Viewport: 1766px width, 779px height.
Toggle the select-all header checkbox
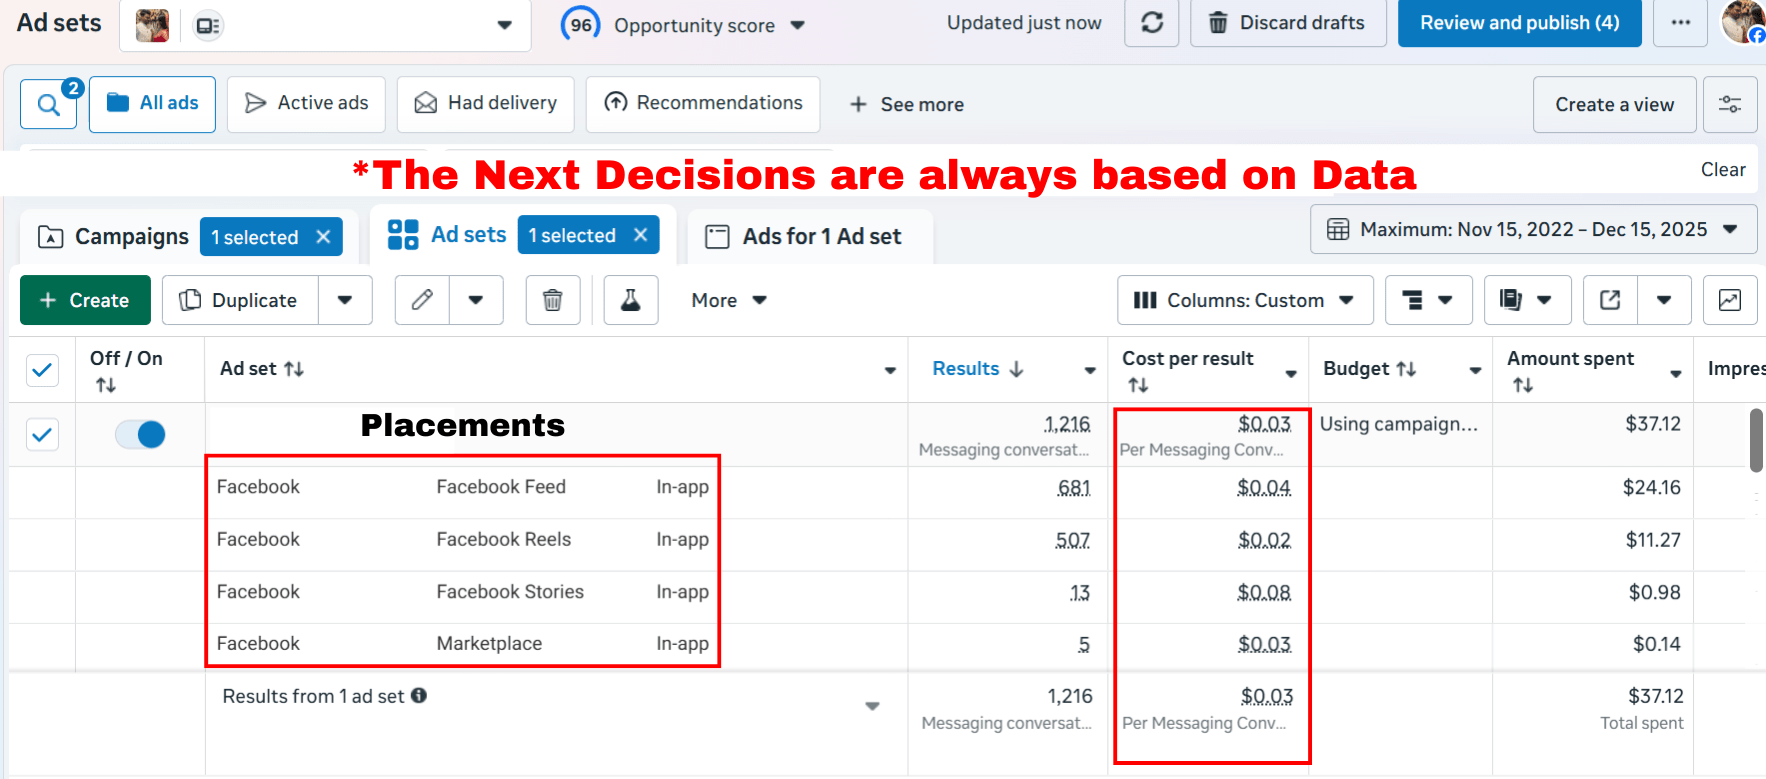42,370
